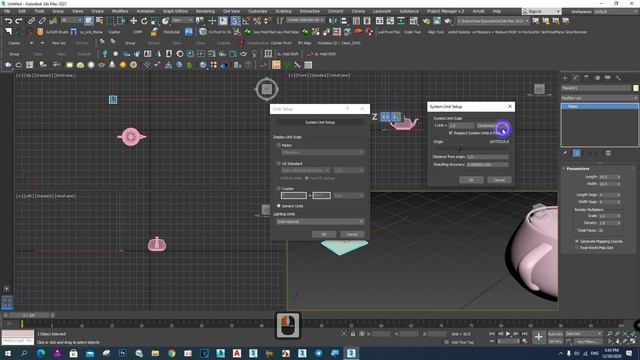Viewport: 640px width, 360px height.
Task: Open the Utilities wrench tab in command panel
Action: tap(618, 78)
